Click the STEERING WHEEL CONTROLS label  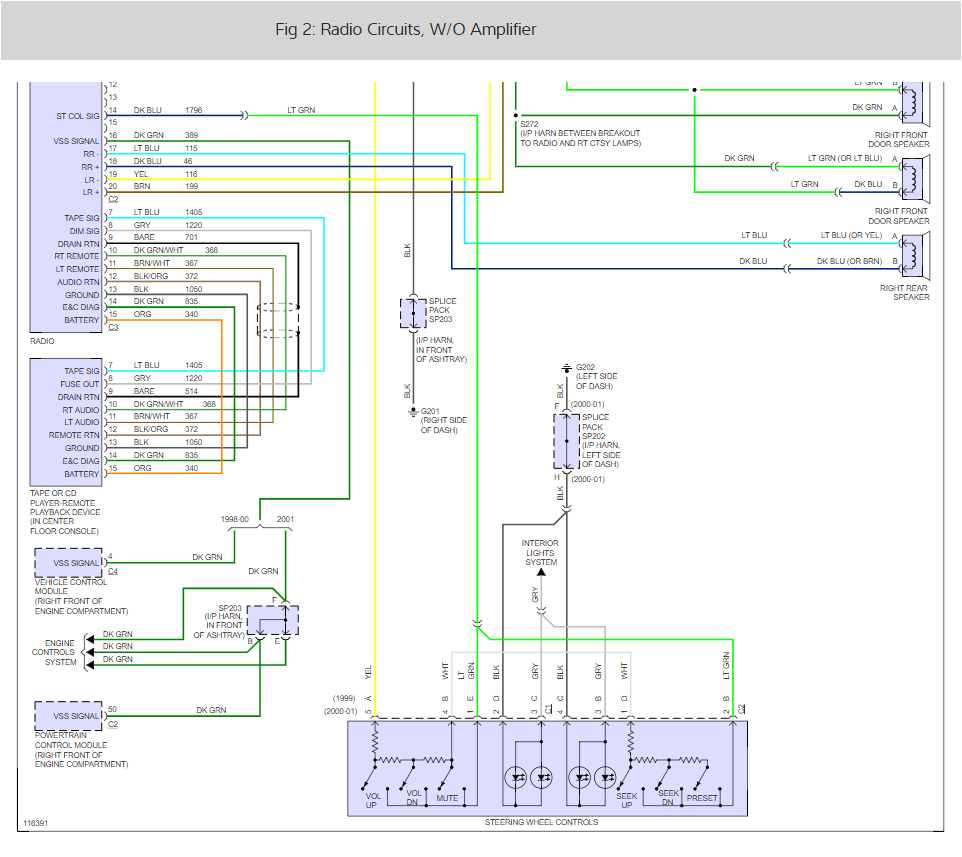click(x=540, y=821)
